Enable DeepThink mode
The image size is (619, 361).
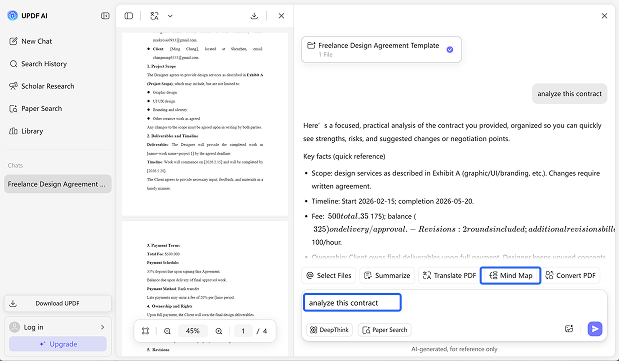tap(329, 330)
